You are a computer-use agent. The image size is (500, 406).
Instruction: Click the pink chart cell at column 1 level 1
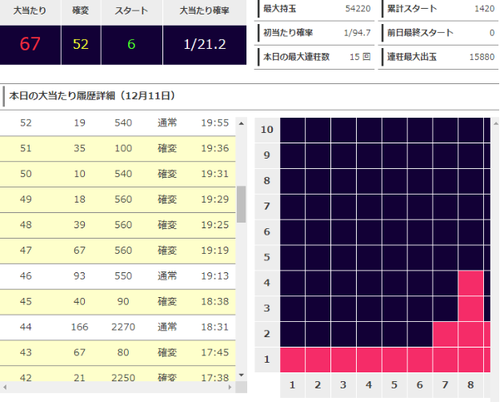(292, 360)
